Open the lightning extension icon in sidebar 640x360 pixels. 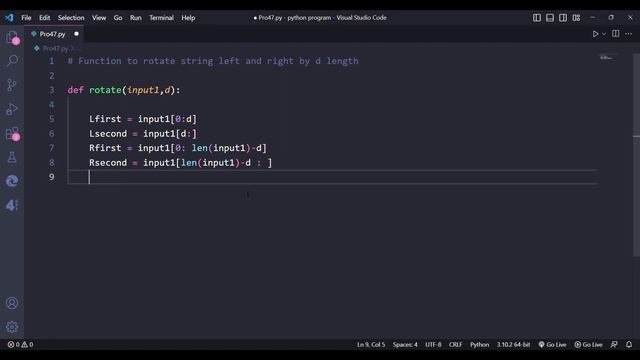pyautogui.click(x=12, y=205)
